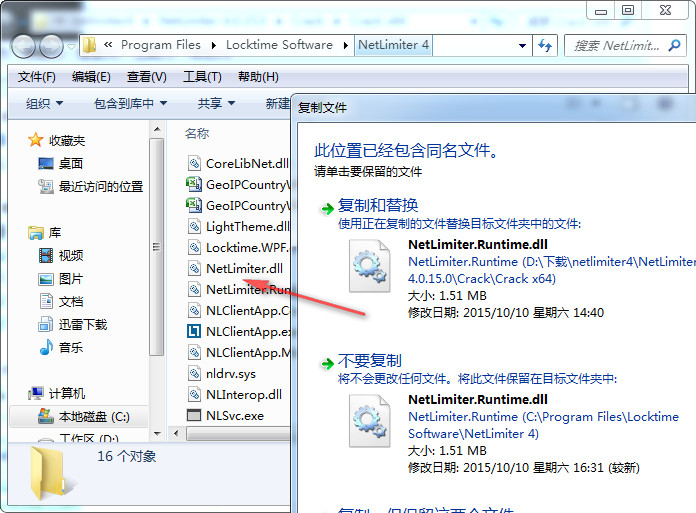696x513 pixels.
Task: Open 视频 video library in sidebar
Action: click(61, 256)
